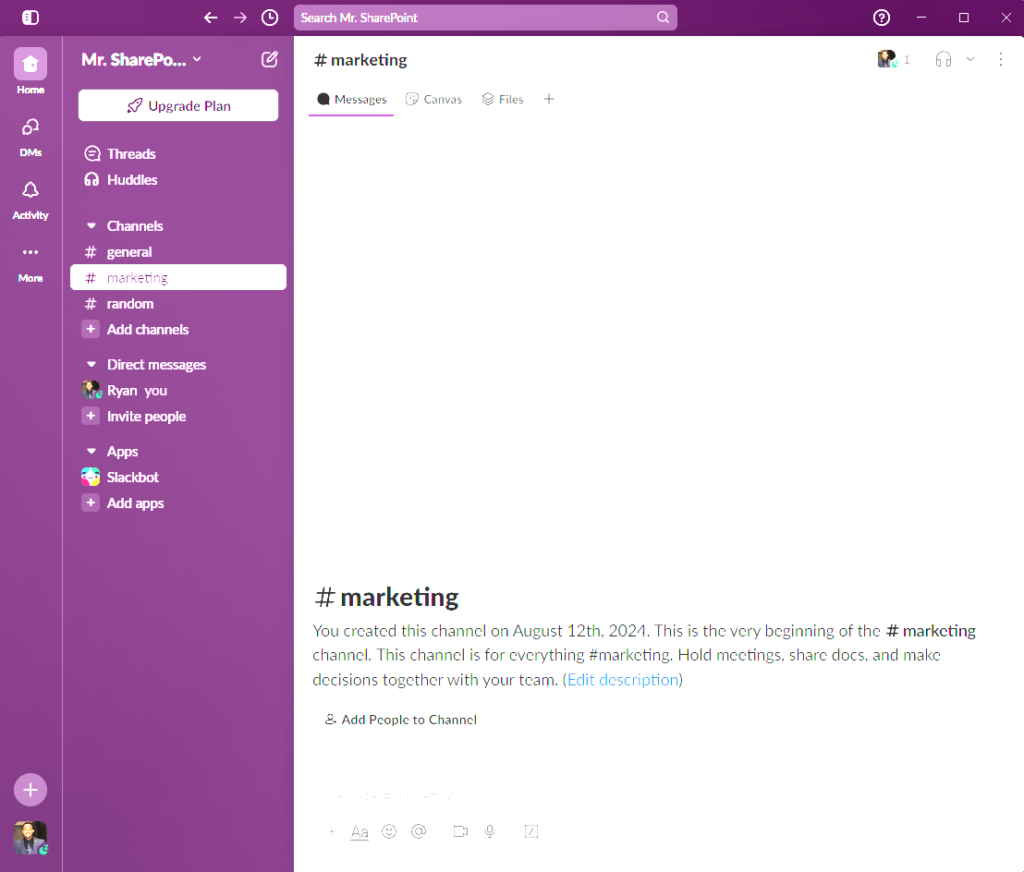Open Slackbot app
Viewport: 1024px width, 872px height.
click(178, 477)
